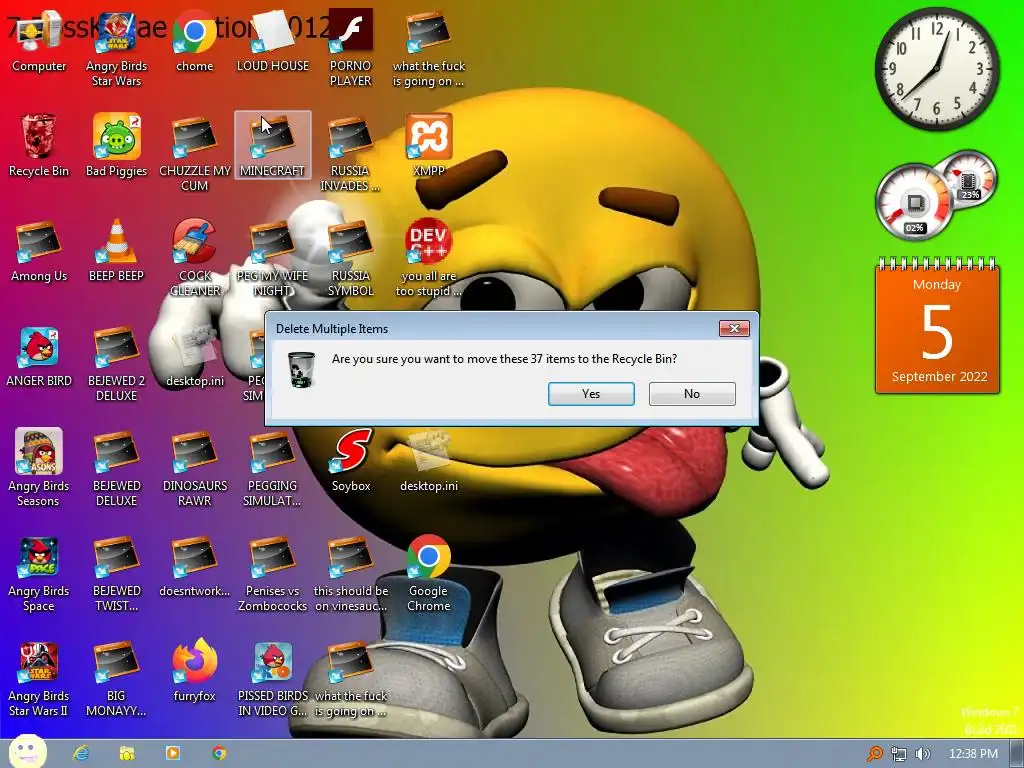Image resolution: width=1024 pixels, height=768 pixels.
Task: Open Chrome from the taskbar
Action: click(219, 753)
